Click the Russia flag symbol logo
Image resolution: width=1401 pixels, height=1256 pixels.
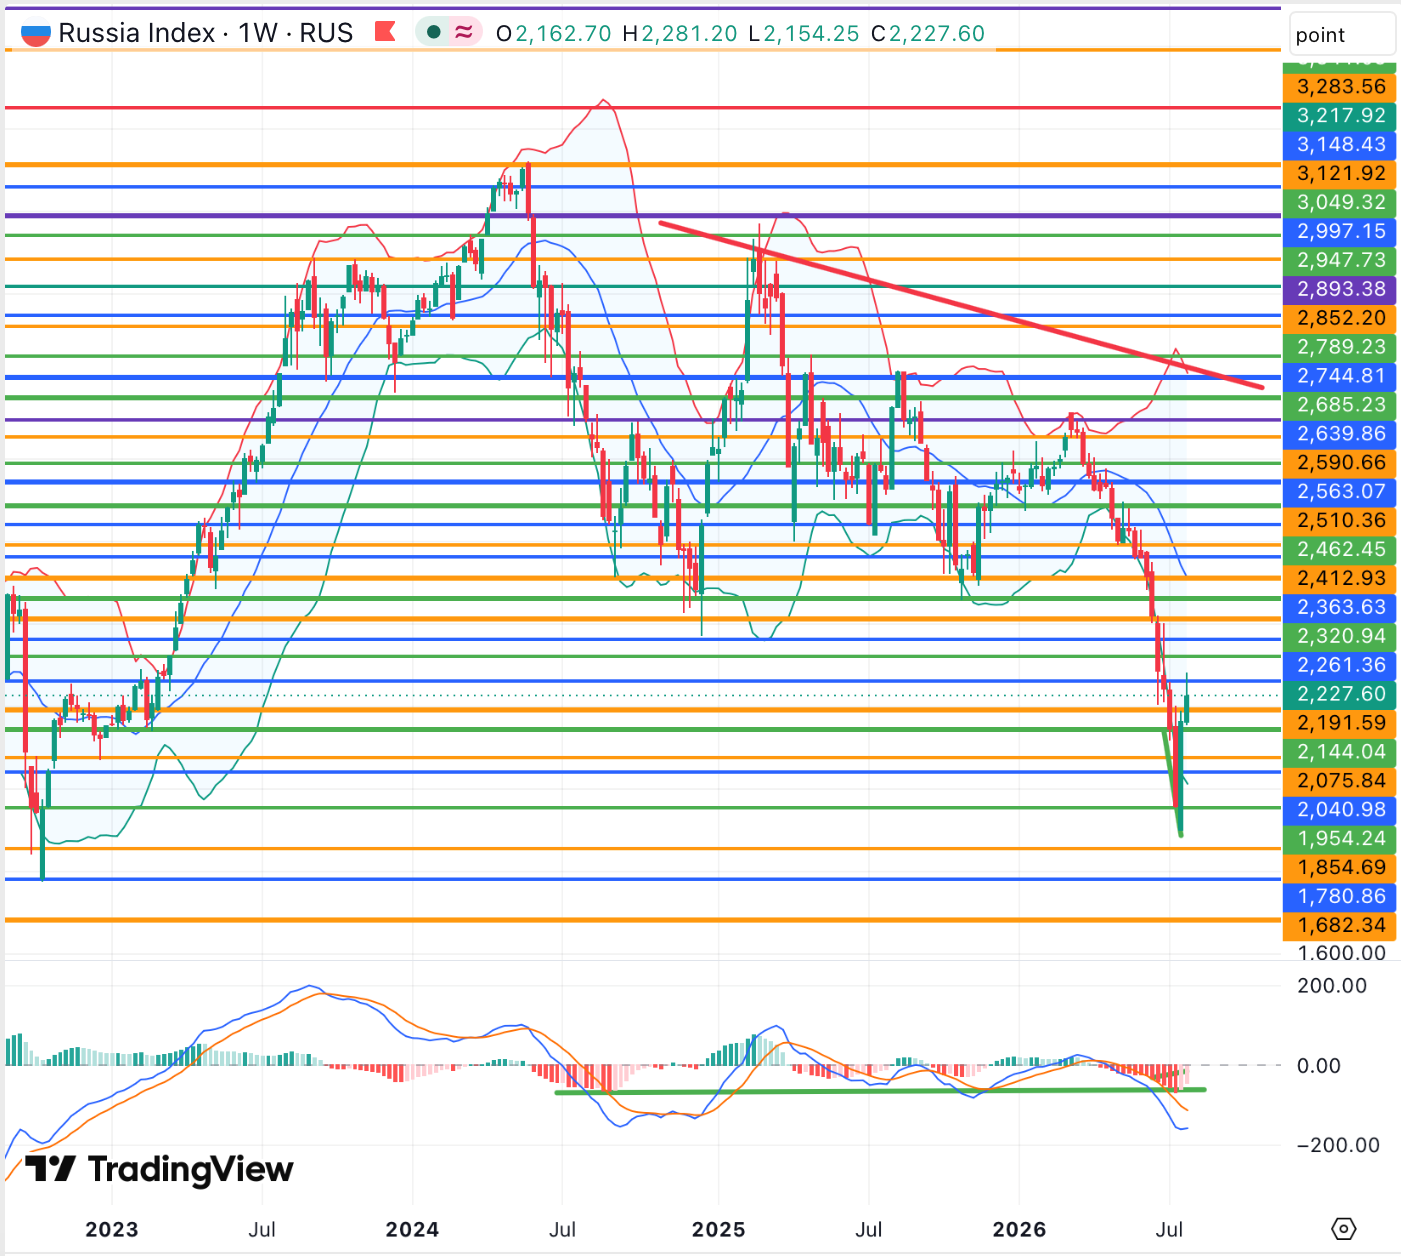coord(36,33)
